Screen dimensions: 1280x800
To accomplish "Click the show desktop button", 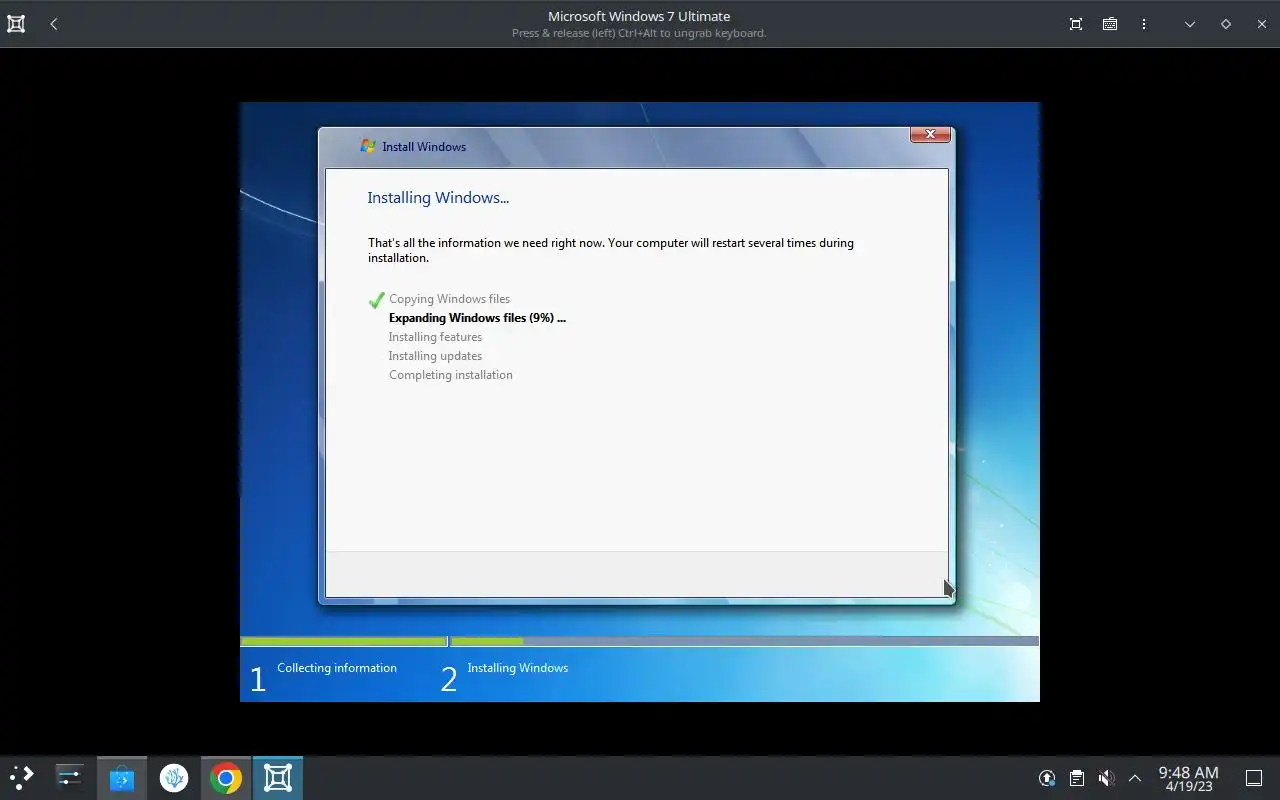I will coord(1254,778).
